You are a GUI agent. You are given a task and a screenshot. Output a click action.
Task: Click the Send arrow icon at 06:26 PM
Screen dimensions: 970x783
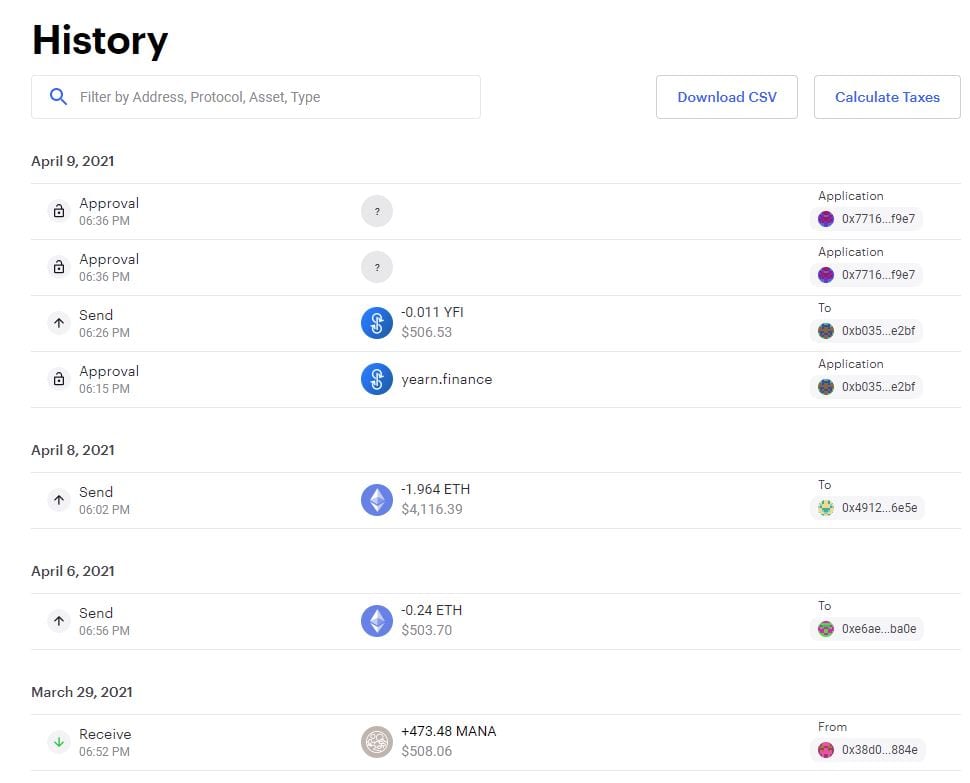click(59, 323)
